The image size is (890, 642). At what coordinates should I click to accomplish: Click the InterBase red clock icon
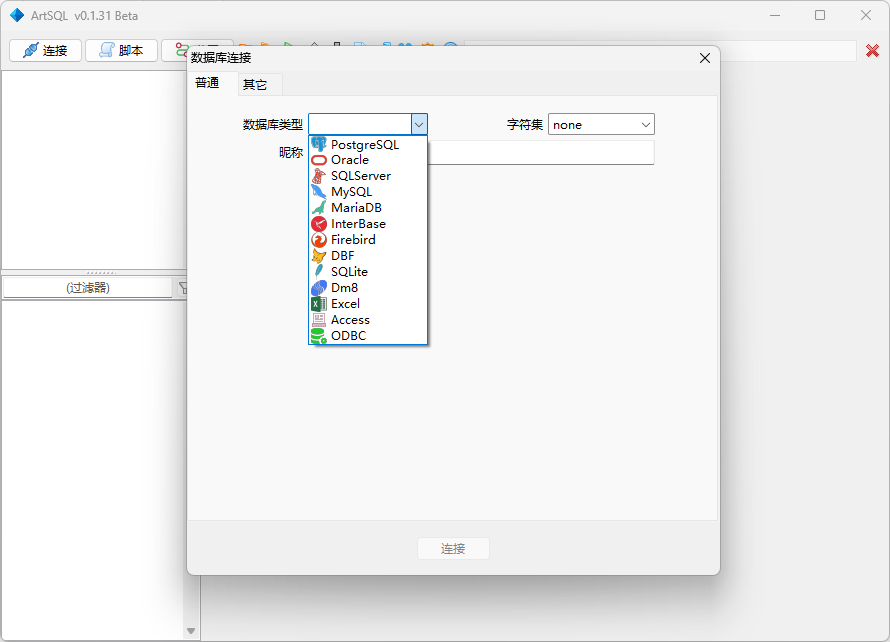click(319, 224)
